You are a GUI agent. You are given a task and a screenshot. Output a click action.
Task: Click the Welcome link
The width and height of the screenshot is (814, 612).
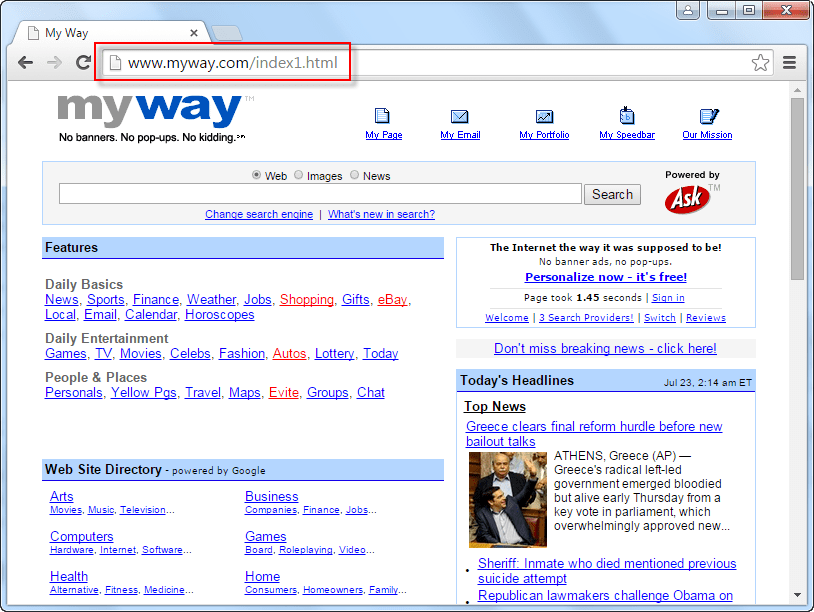(507, 318)
